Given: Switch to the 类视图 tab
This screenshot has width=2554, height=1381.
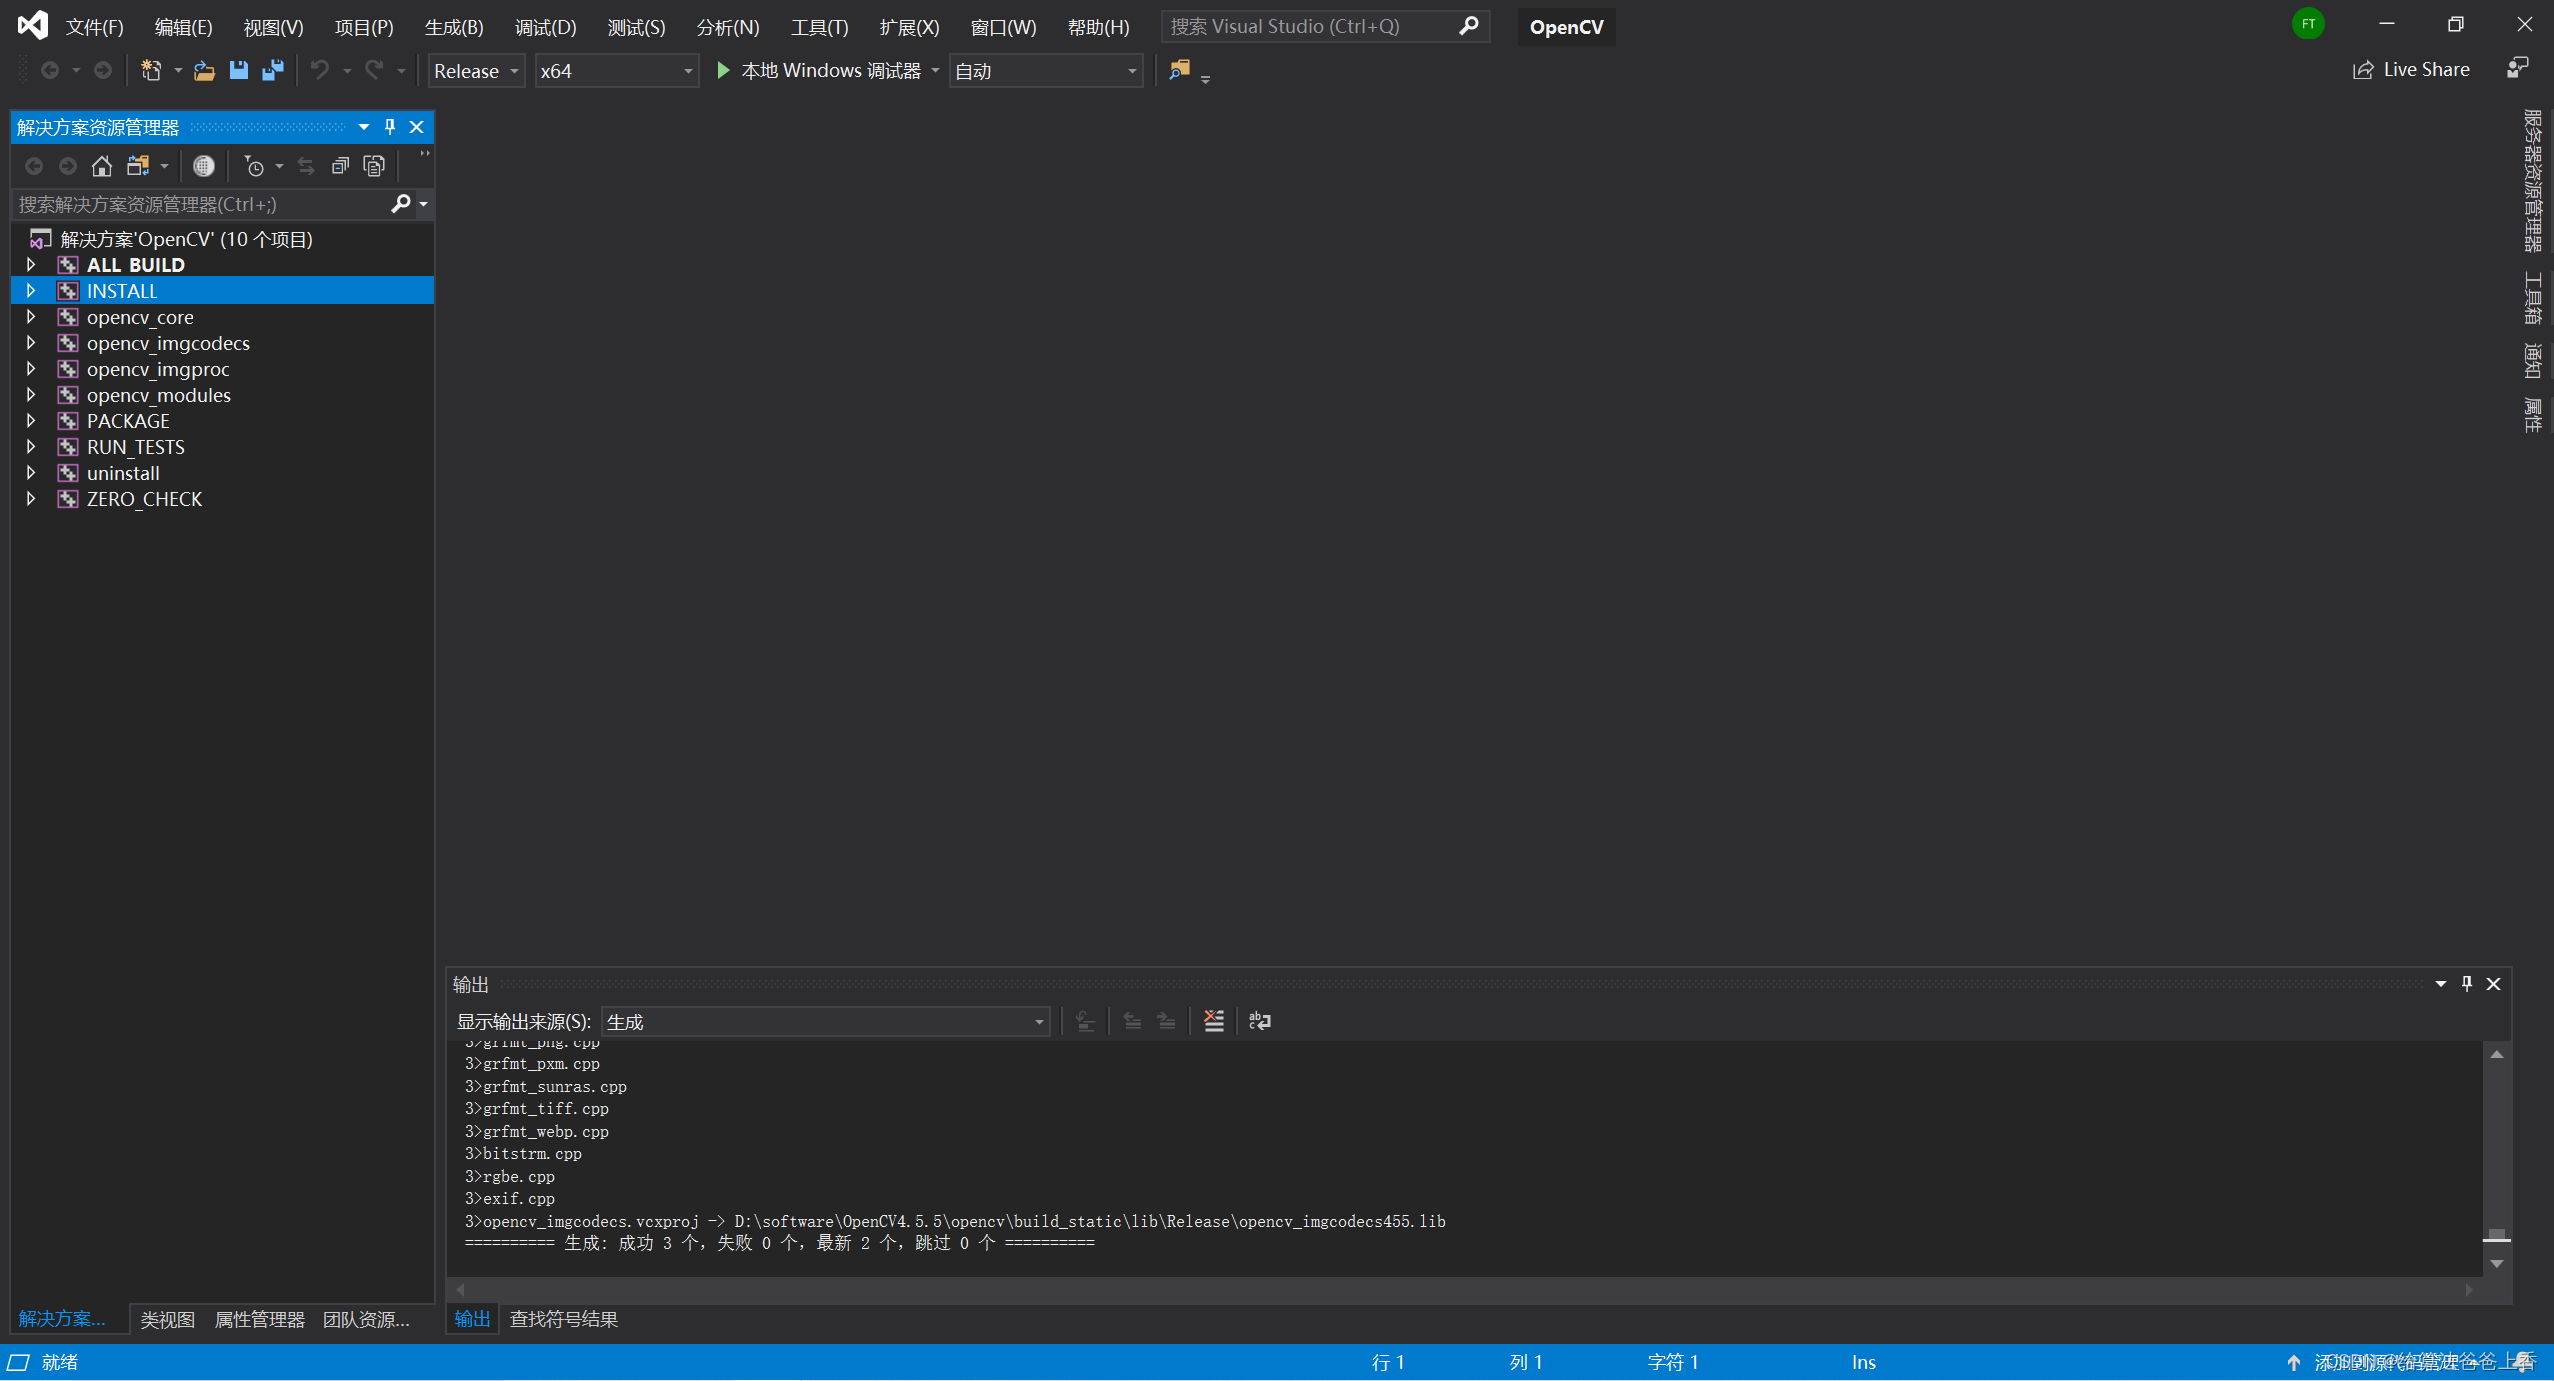Looking at the screenshot, I should click(x=167, y=1319).
